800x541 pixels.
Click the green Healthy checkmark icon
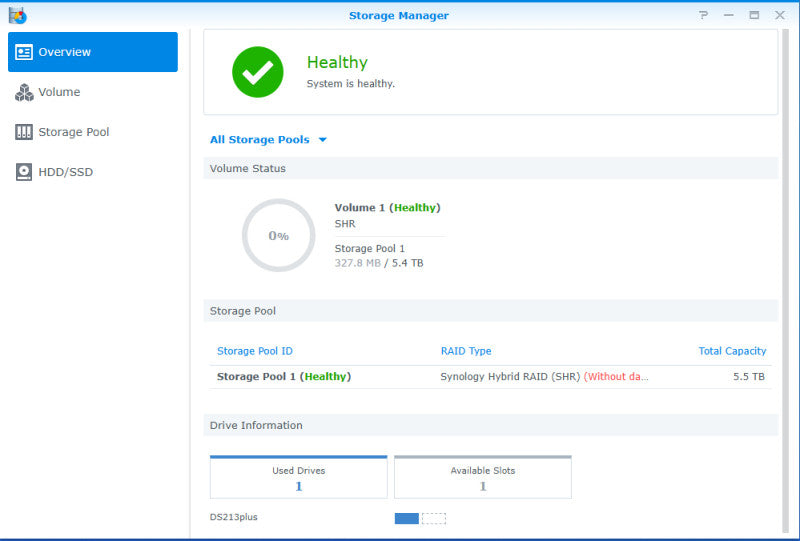point(258,72)
